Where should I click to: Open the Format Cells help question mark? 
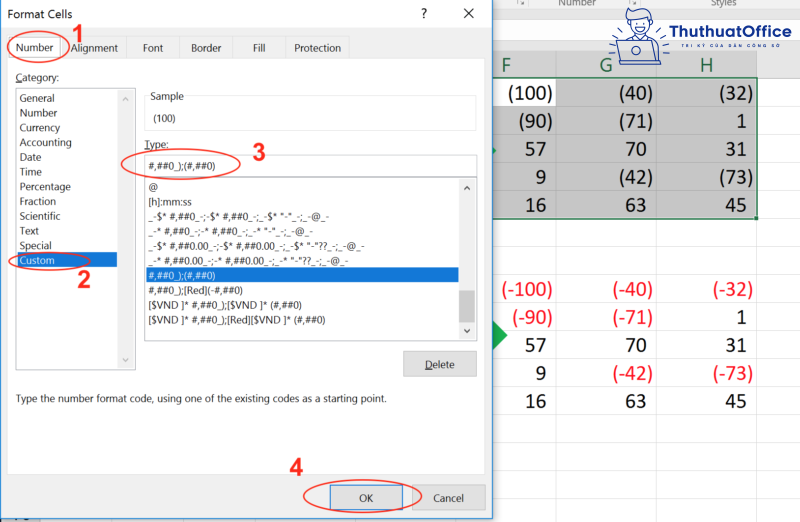point(424,14)
